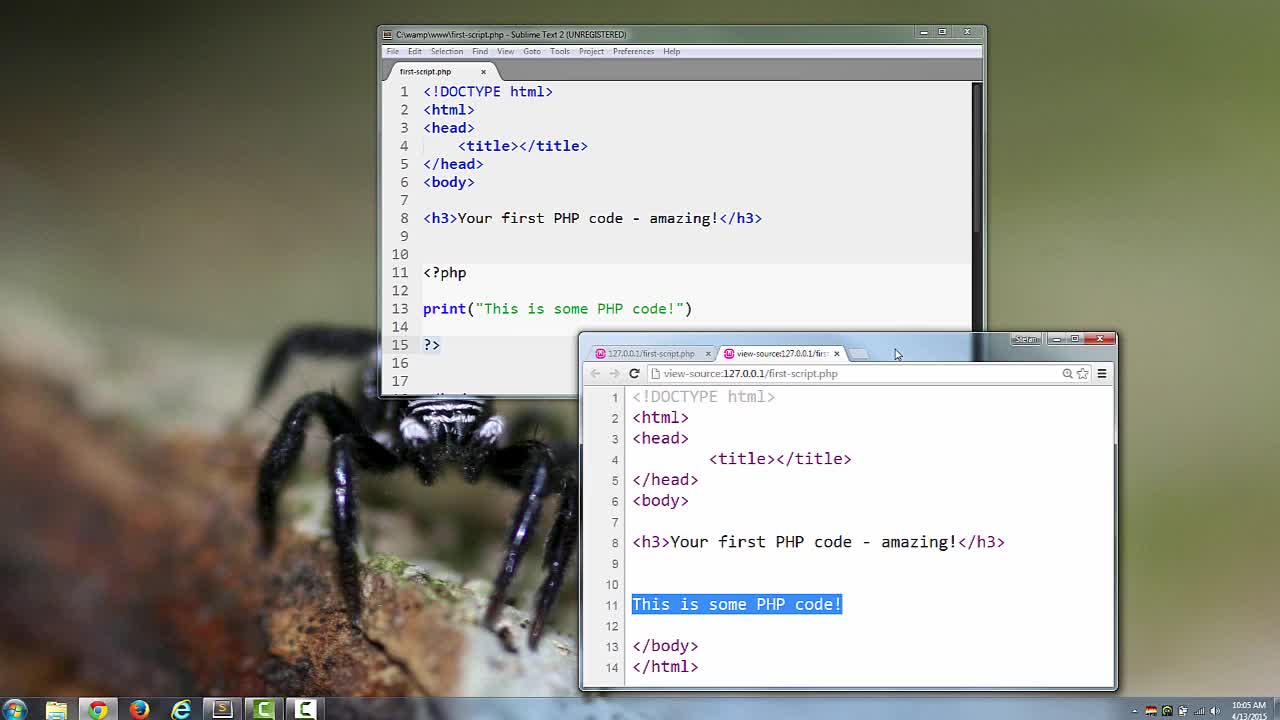Viewport: 1280px width, 720px height.
Task: Open Chrome's zoom magnifier icon in address bar
Action: [1067, 373]
